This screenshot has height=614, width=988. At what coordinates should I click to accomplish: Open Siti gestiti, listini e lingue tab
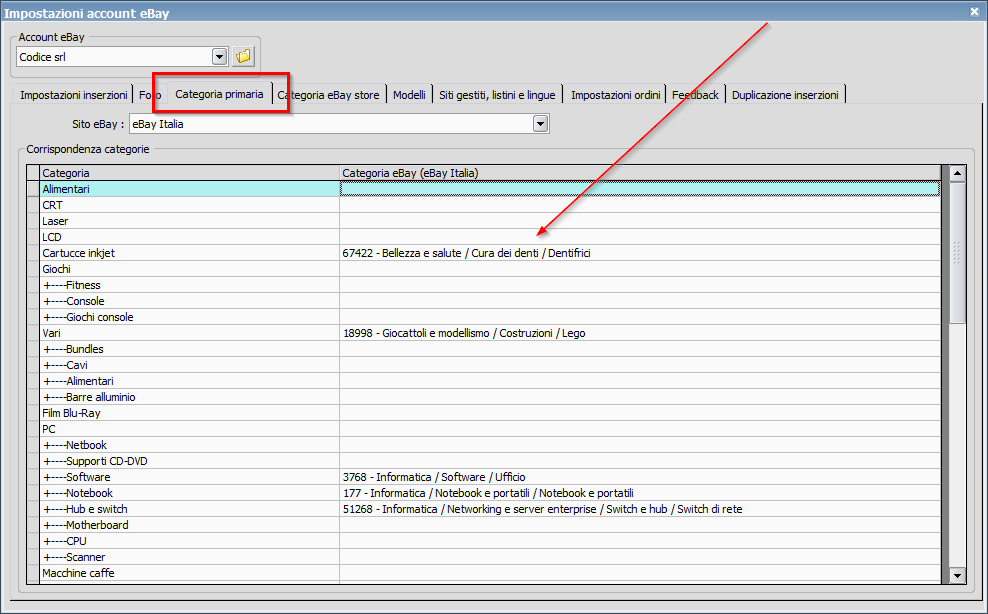497,95
